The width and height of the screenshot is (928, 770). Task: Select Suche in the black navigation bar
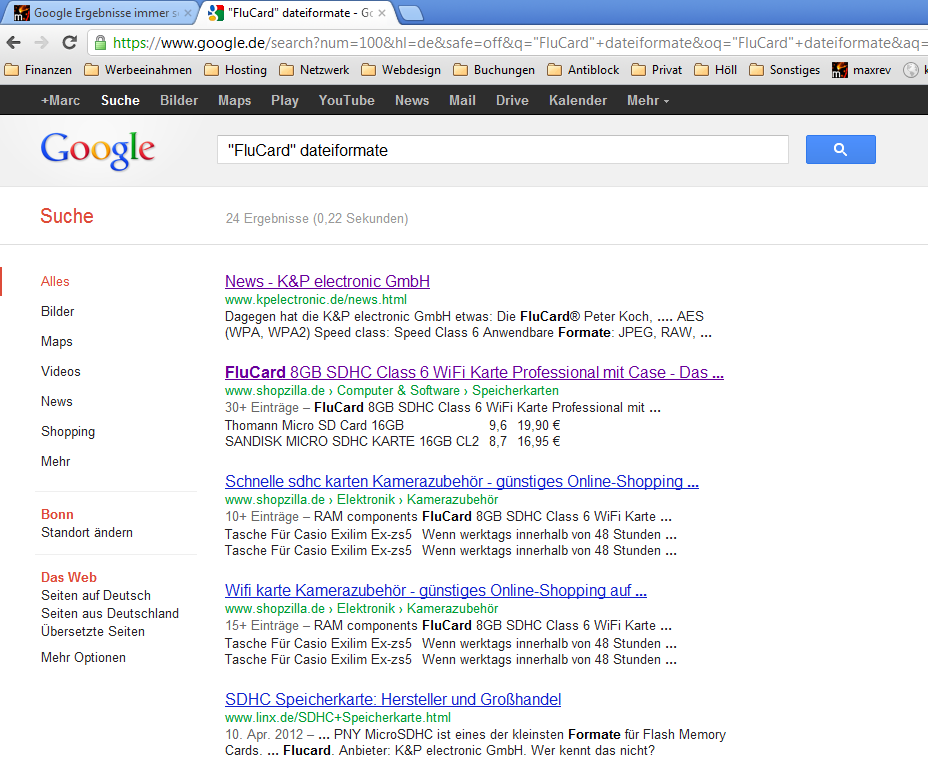click(x=120, y=101)
